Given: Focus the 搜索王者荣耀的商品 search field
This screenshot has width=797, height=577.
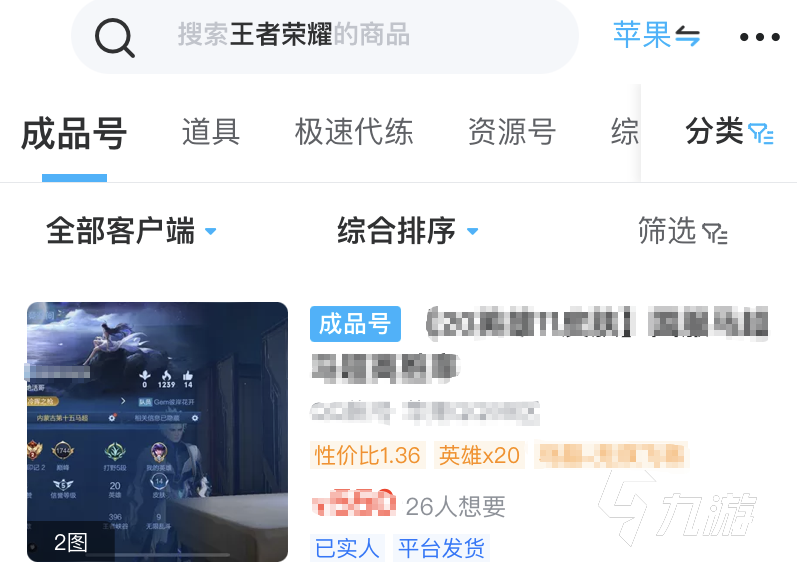Looking at the screenshot, I should click(325, 37).
